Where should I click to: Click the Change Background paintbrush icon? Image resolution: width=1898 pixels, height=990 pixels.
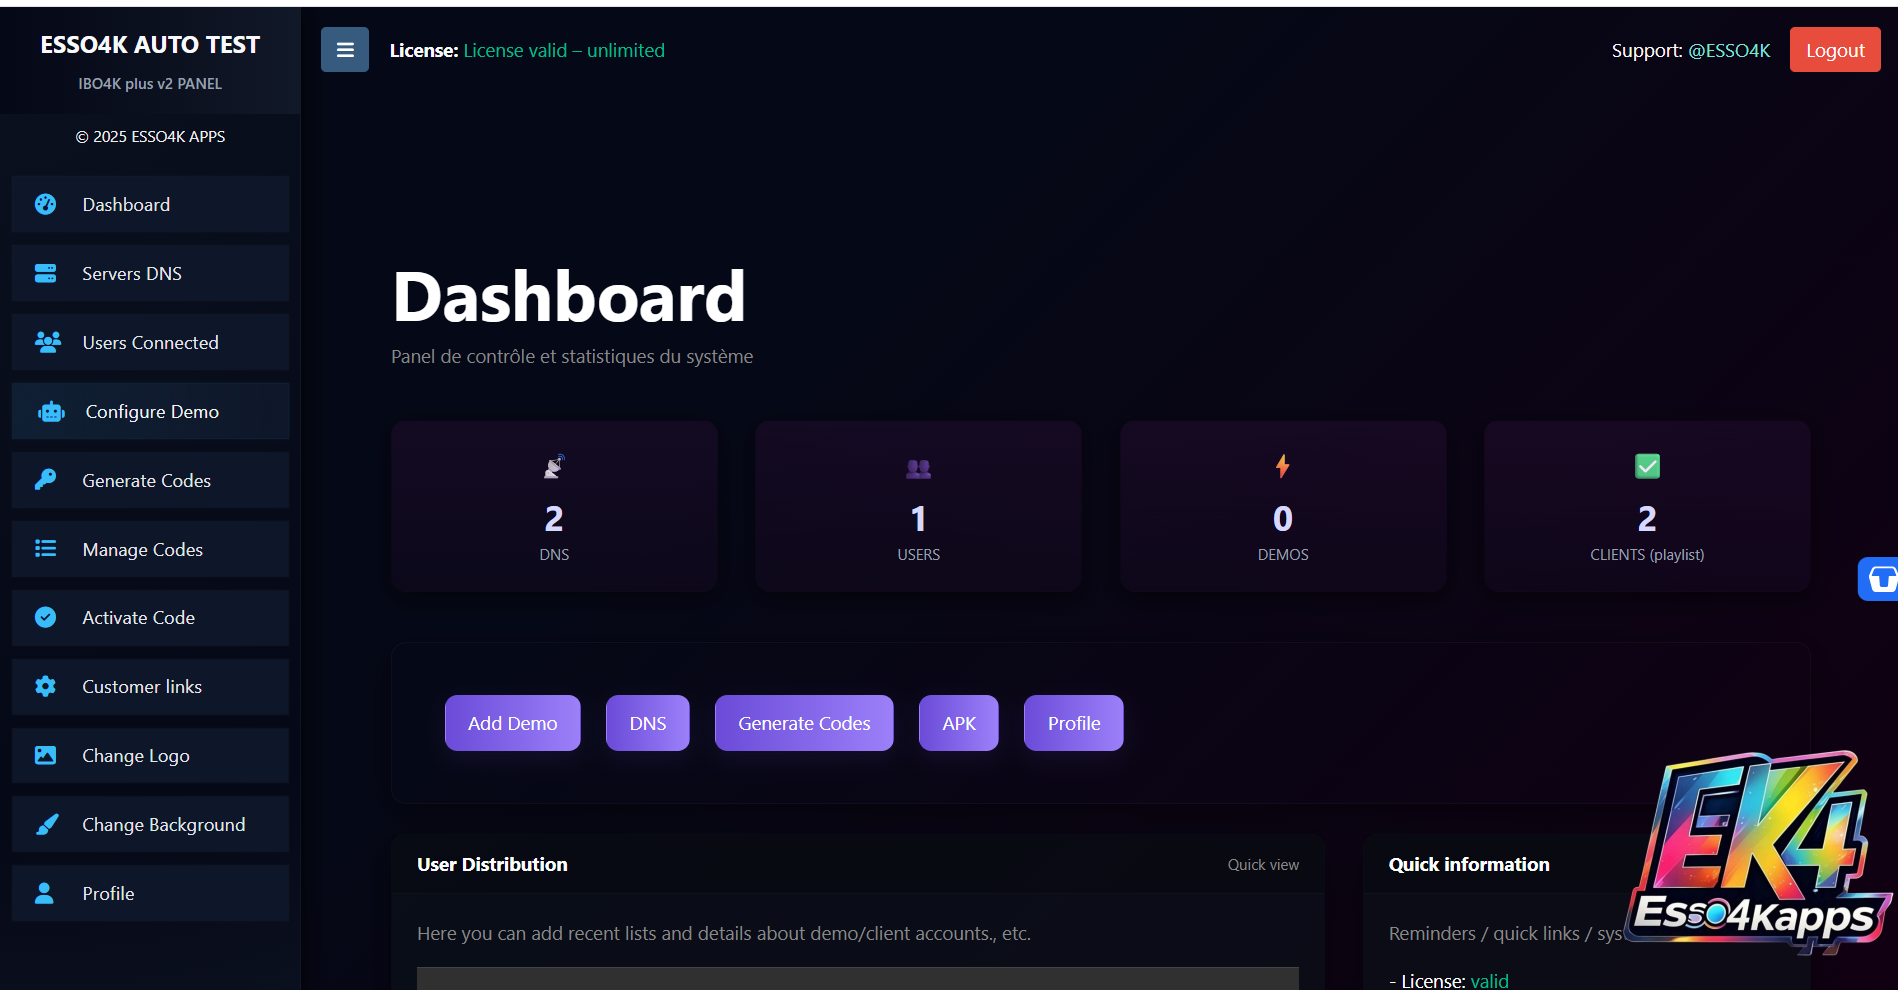pos(47,825)
